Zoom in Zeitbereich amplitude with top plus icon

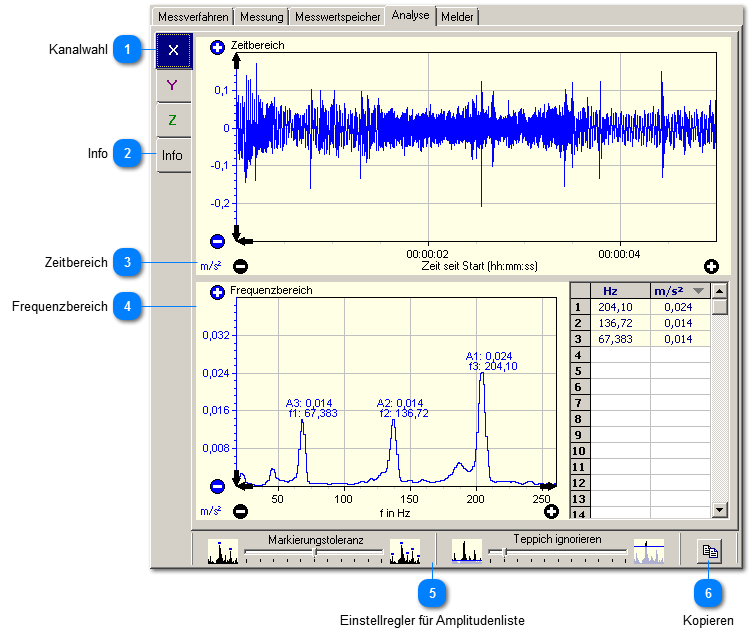click(217, 46)
